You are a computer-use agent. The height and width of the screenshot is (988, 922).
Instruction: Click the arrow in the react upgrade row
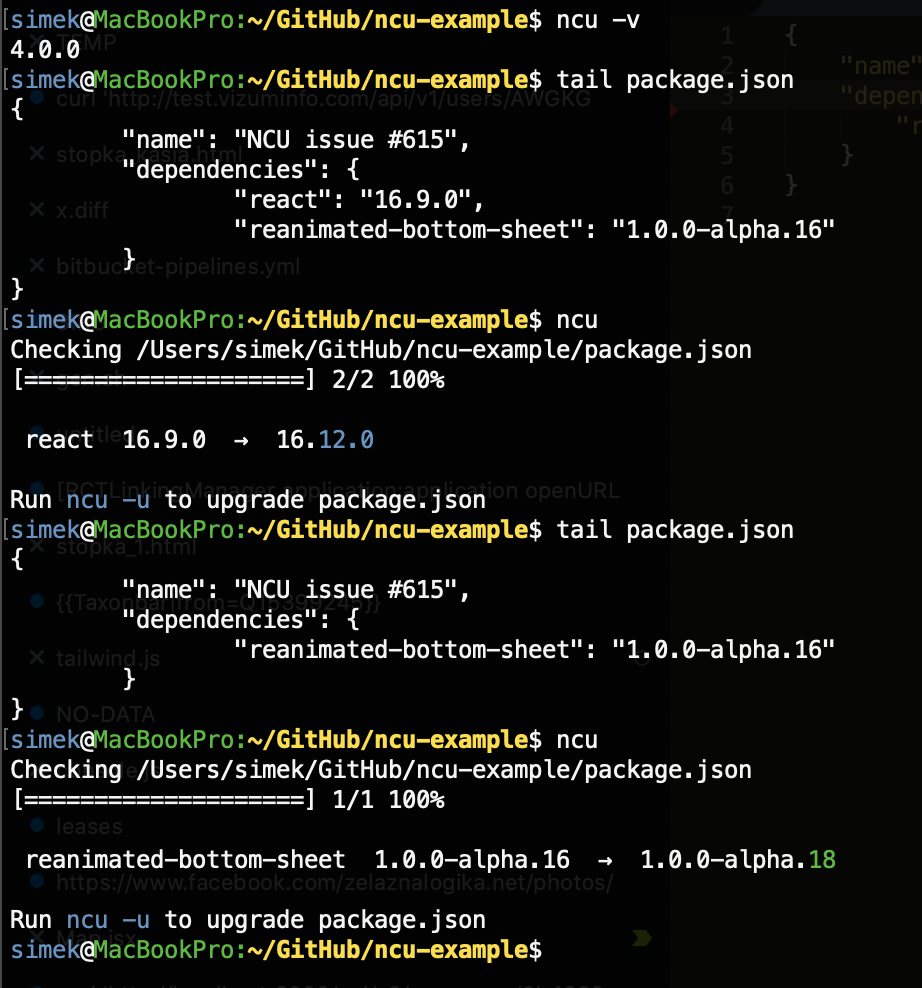pyautogui.click(x=241, y=440)
